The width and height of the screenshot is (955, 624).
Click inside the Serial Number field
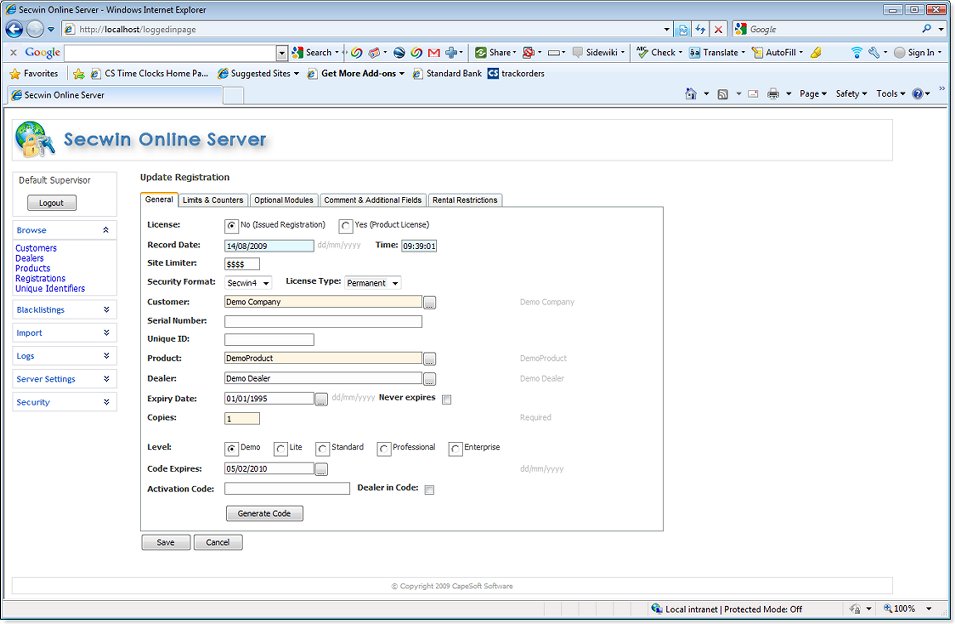[x=323, y=322]
